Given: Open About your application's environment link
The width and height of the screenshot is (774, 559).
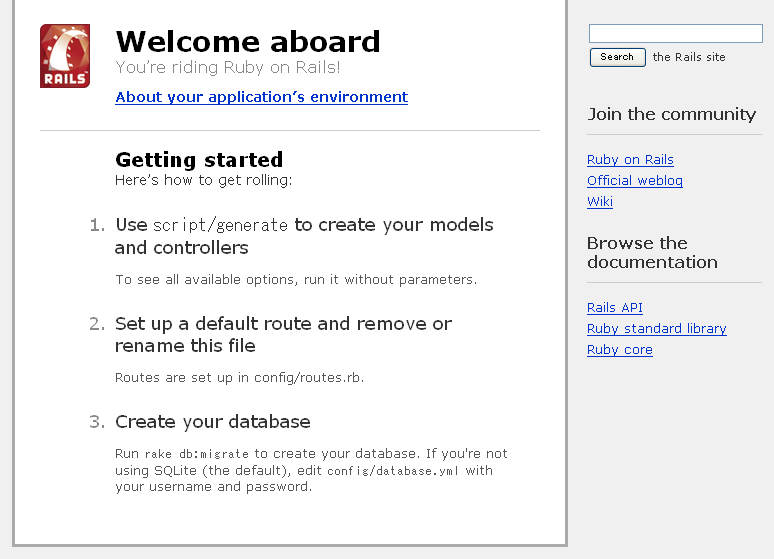Looking at the screenshot, I should [x=262, y=97].
